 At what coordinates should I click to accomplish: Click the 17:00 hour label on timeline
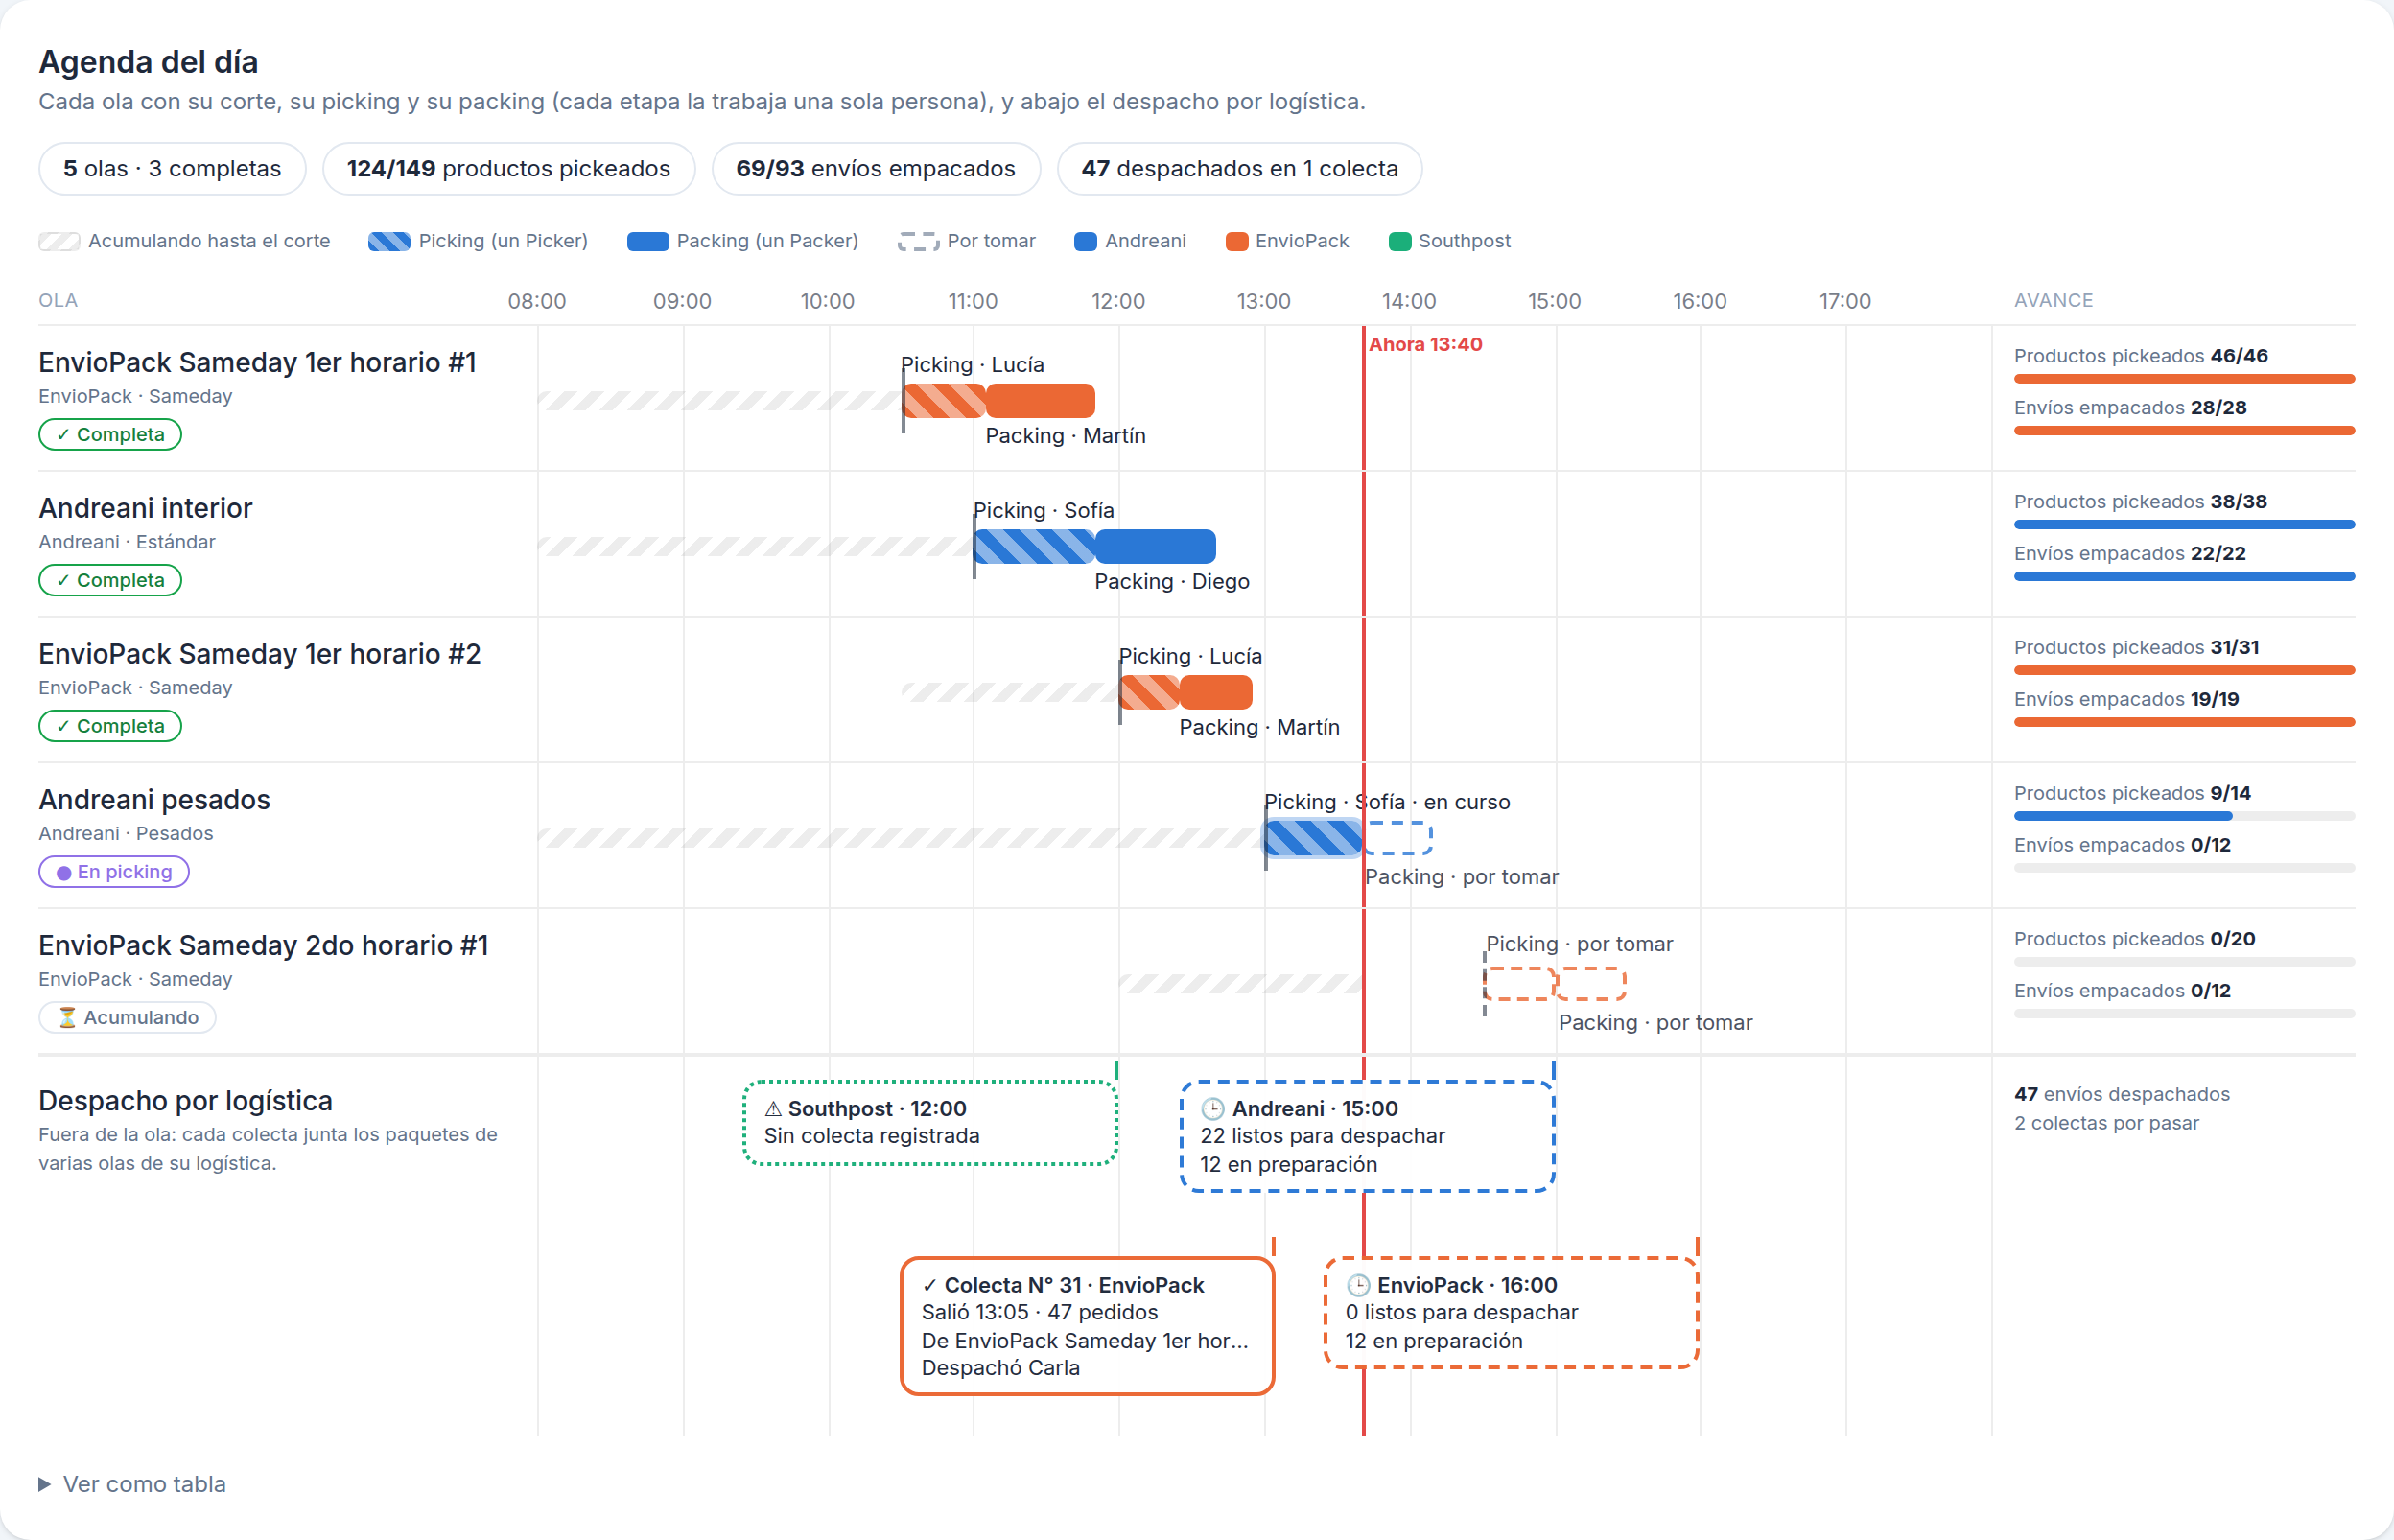(x=1845, y=301)
